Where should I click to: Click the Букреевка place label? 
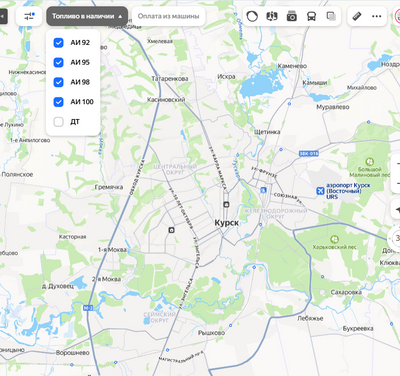[358, 328]
